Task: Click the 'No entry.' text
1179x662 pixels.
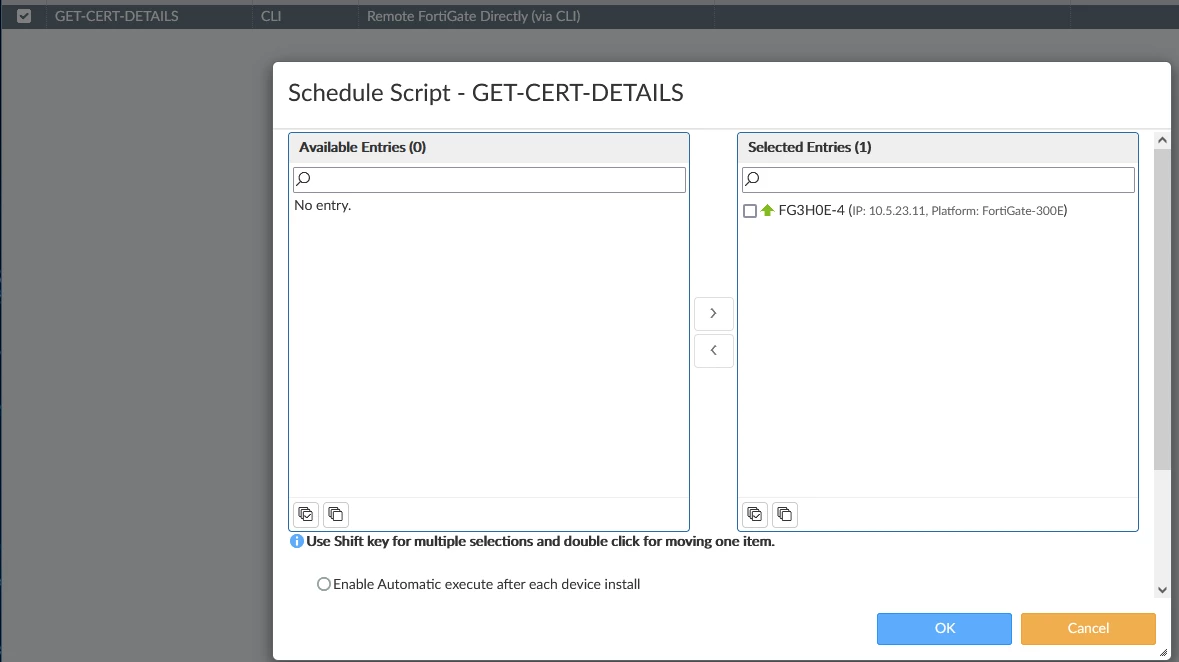Action: 323,205
